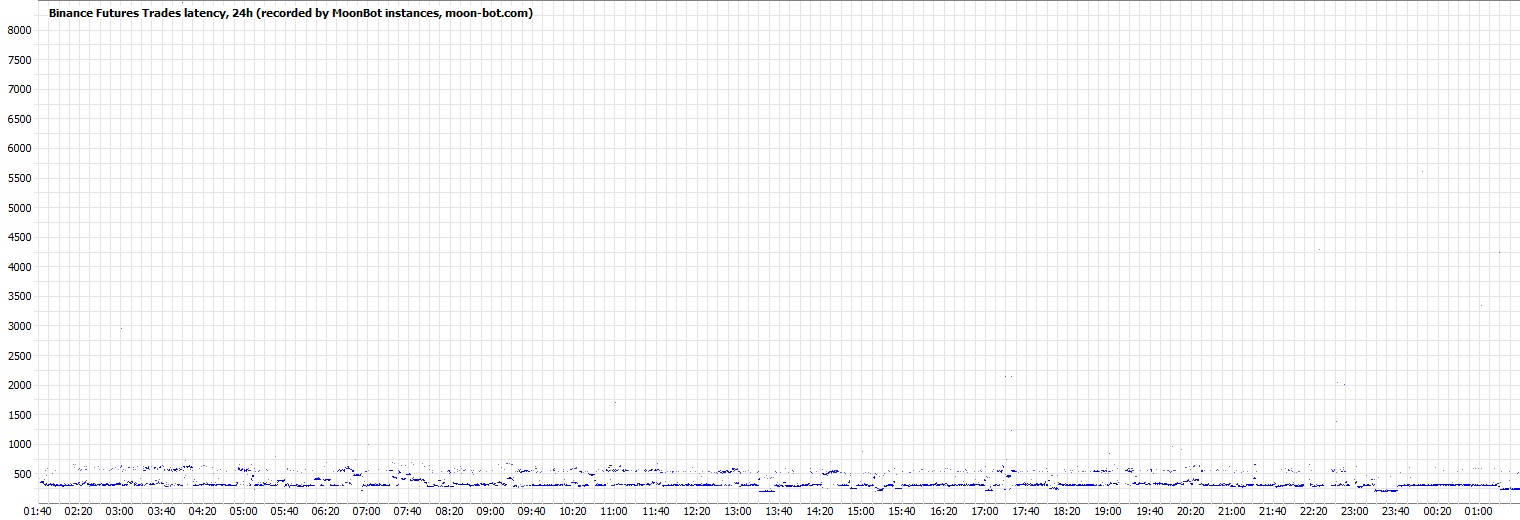1520x520 pixels.
Task: Click the 4500 y-axis value
Action: click(20, 237)
